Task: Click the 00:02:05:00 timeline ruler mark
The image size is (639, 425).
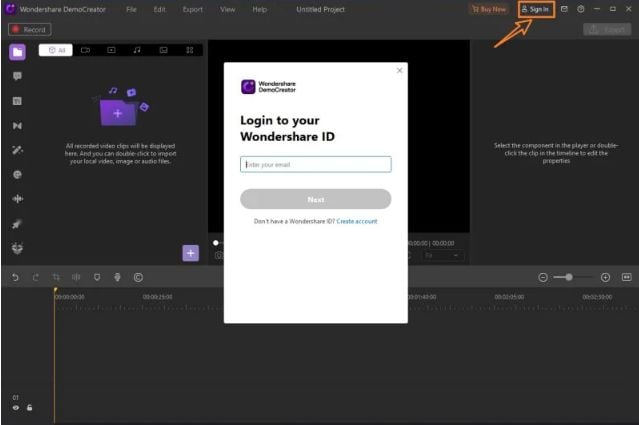Action: pyautogui.click(x=509, y=297)
